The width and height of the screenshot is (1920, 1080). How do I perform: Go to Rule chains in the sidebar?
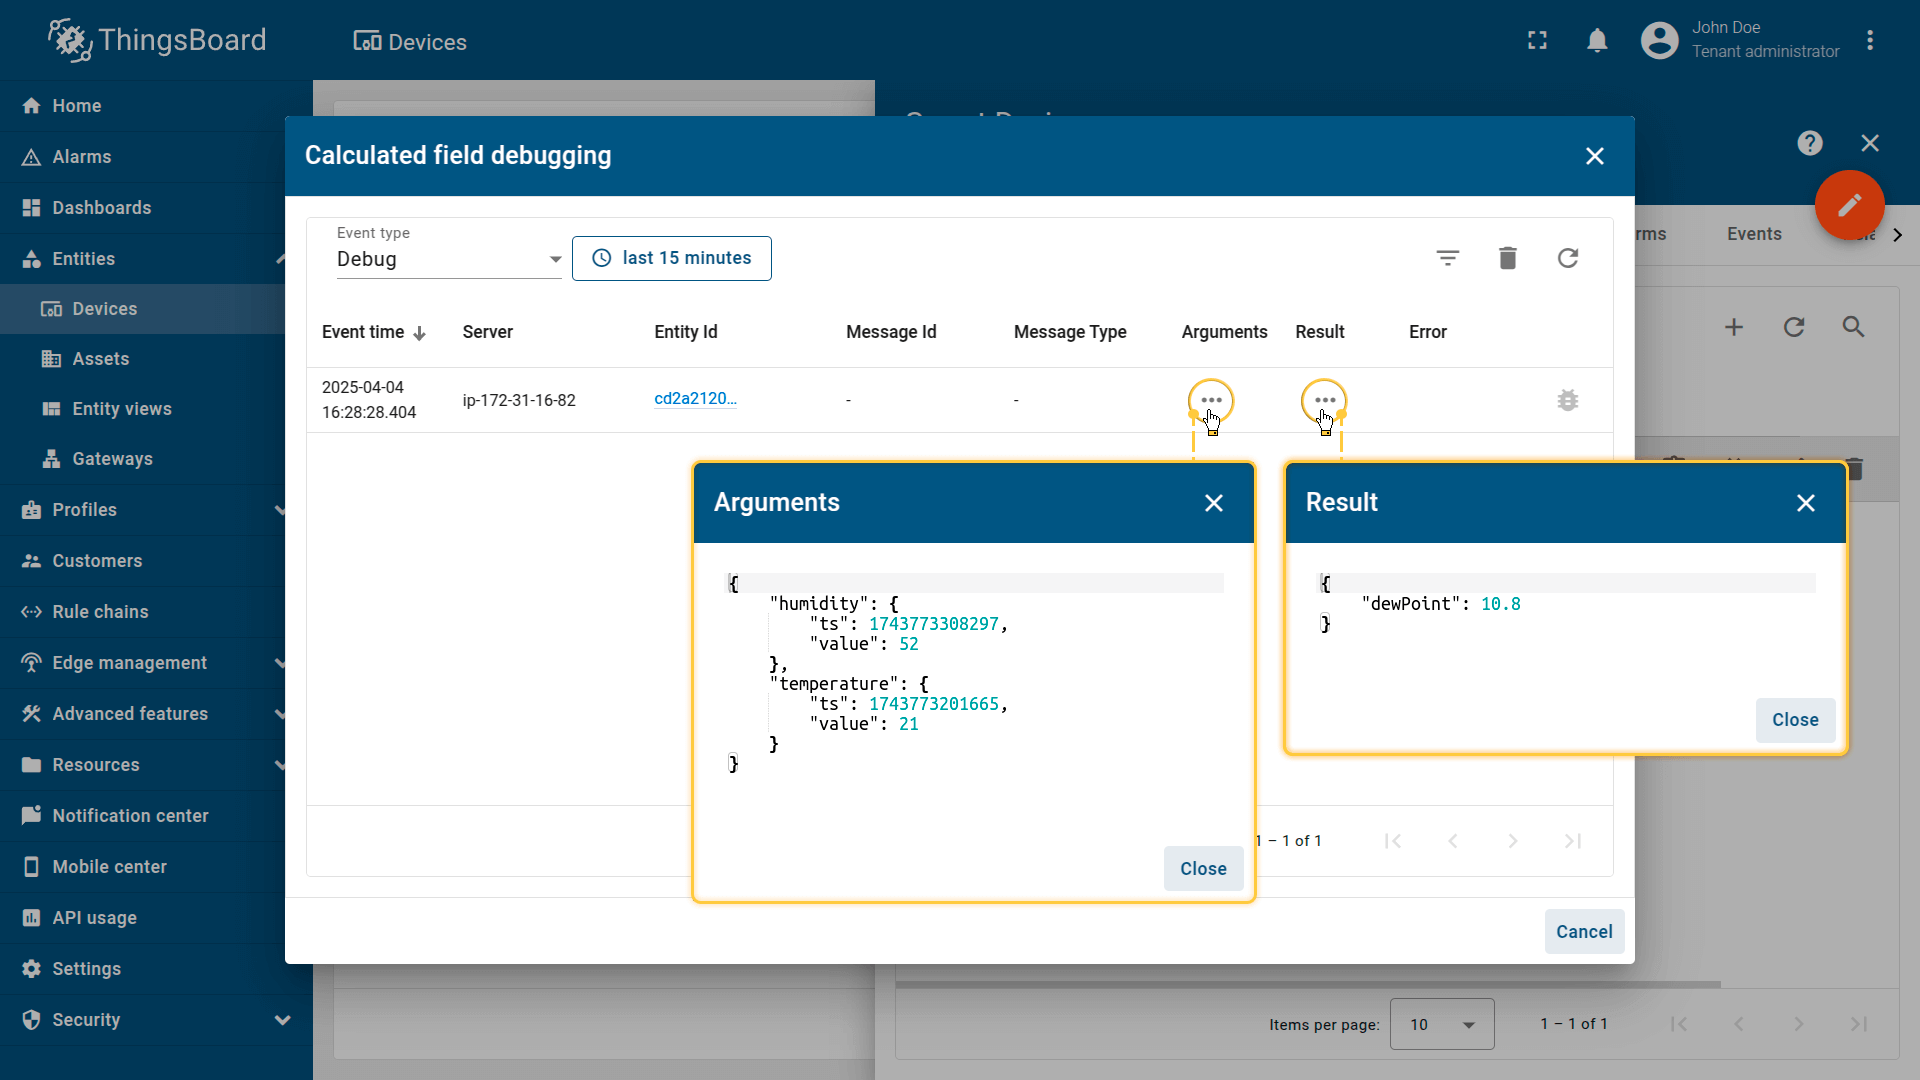click(x=100, y=612)
